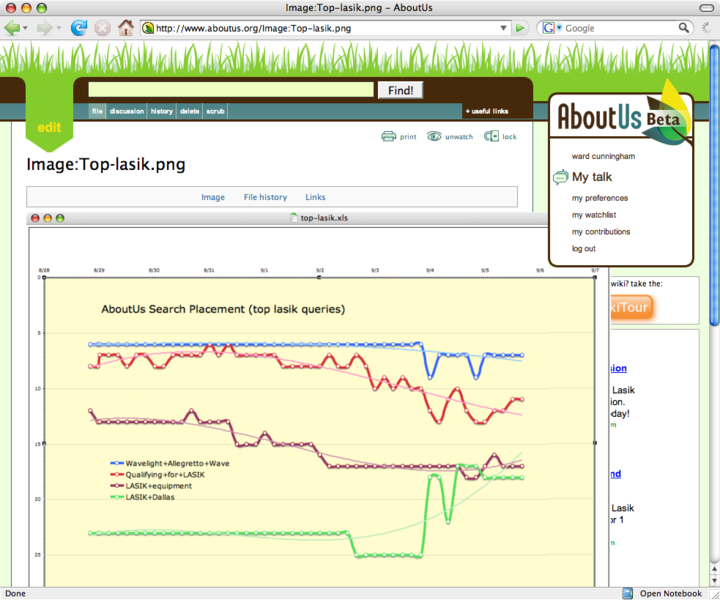This screenshot has width=720, height=600.
Task: Click the log out link
Action: click(x=583, y=248)
